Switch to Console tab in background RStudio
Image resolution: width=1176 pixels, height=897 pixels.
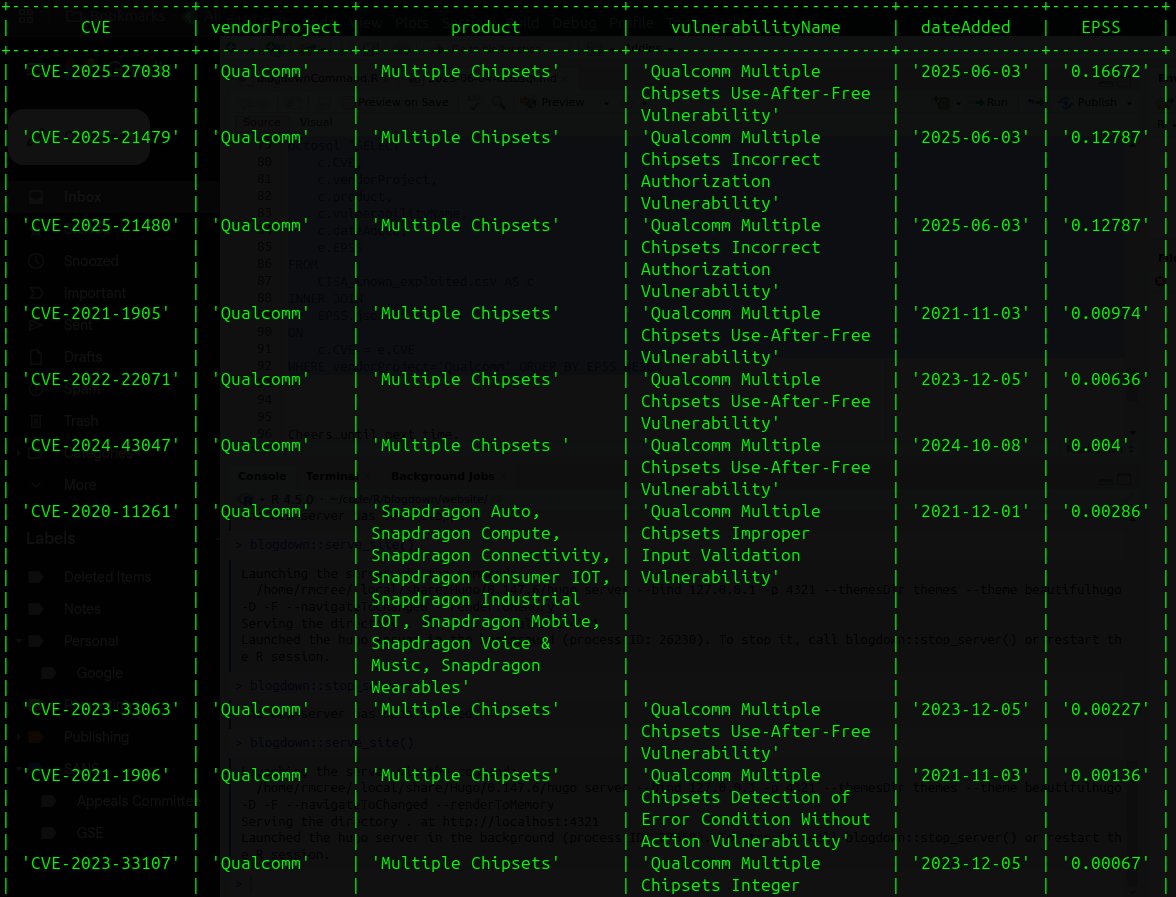click(262, 476)
